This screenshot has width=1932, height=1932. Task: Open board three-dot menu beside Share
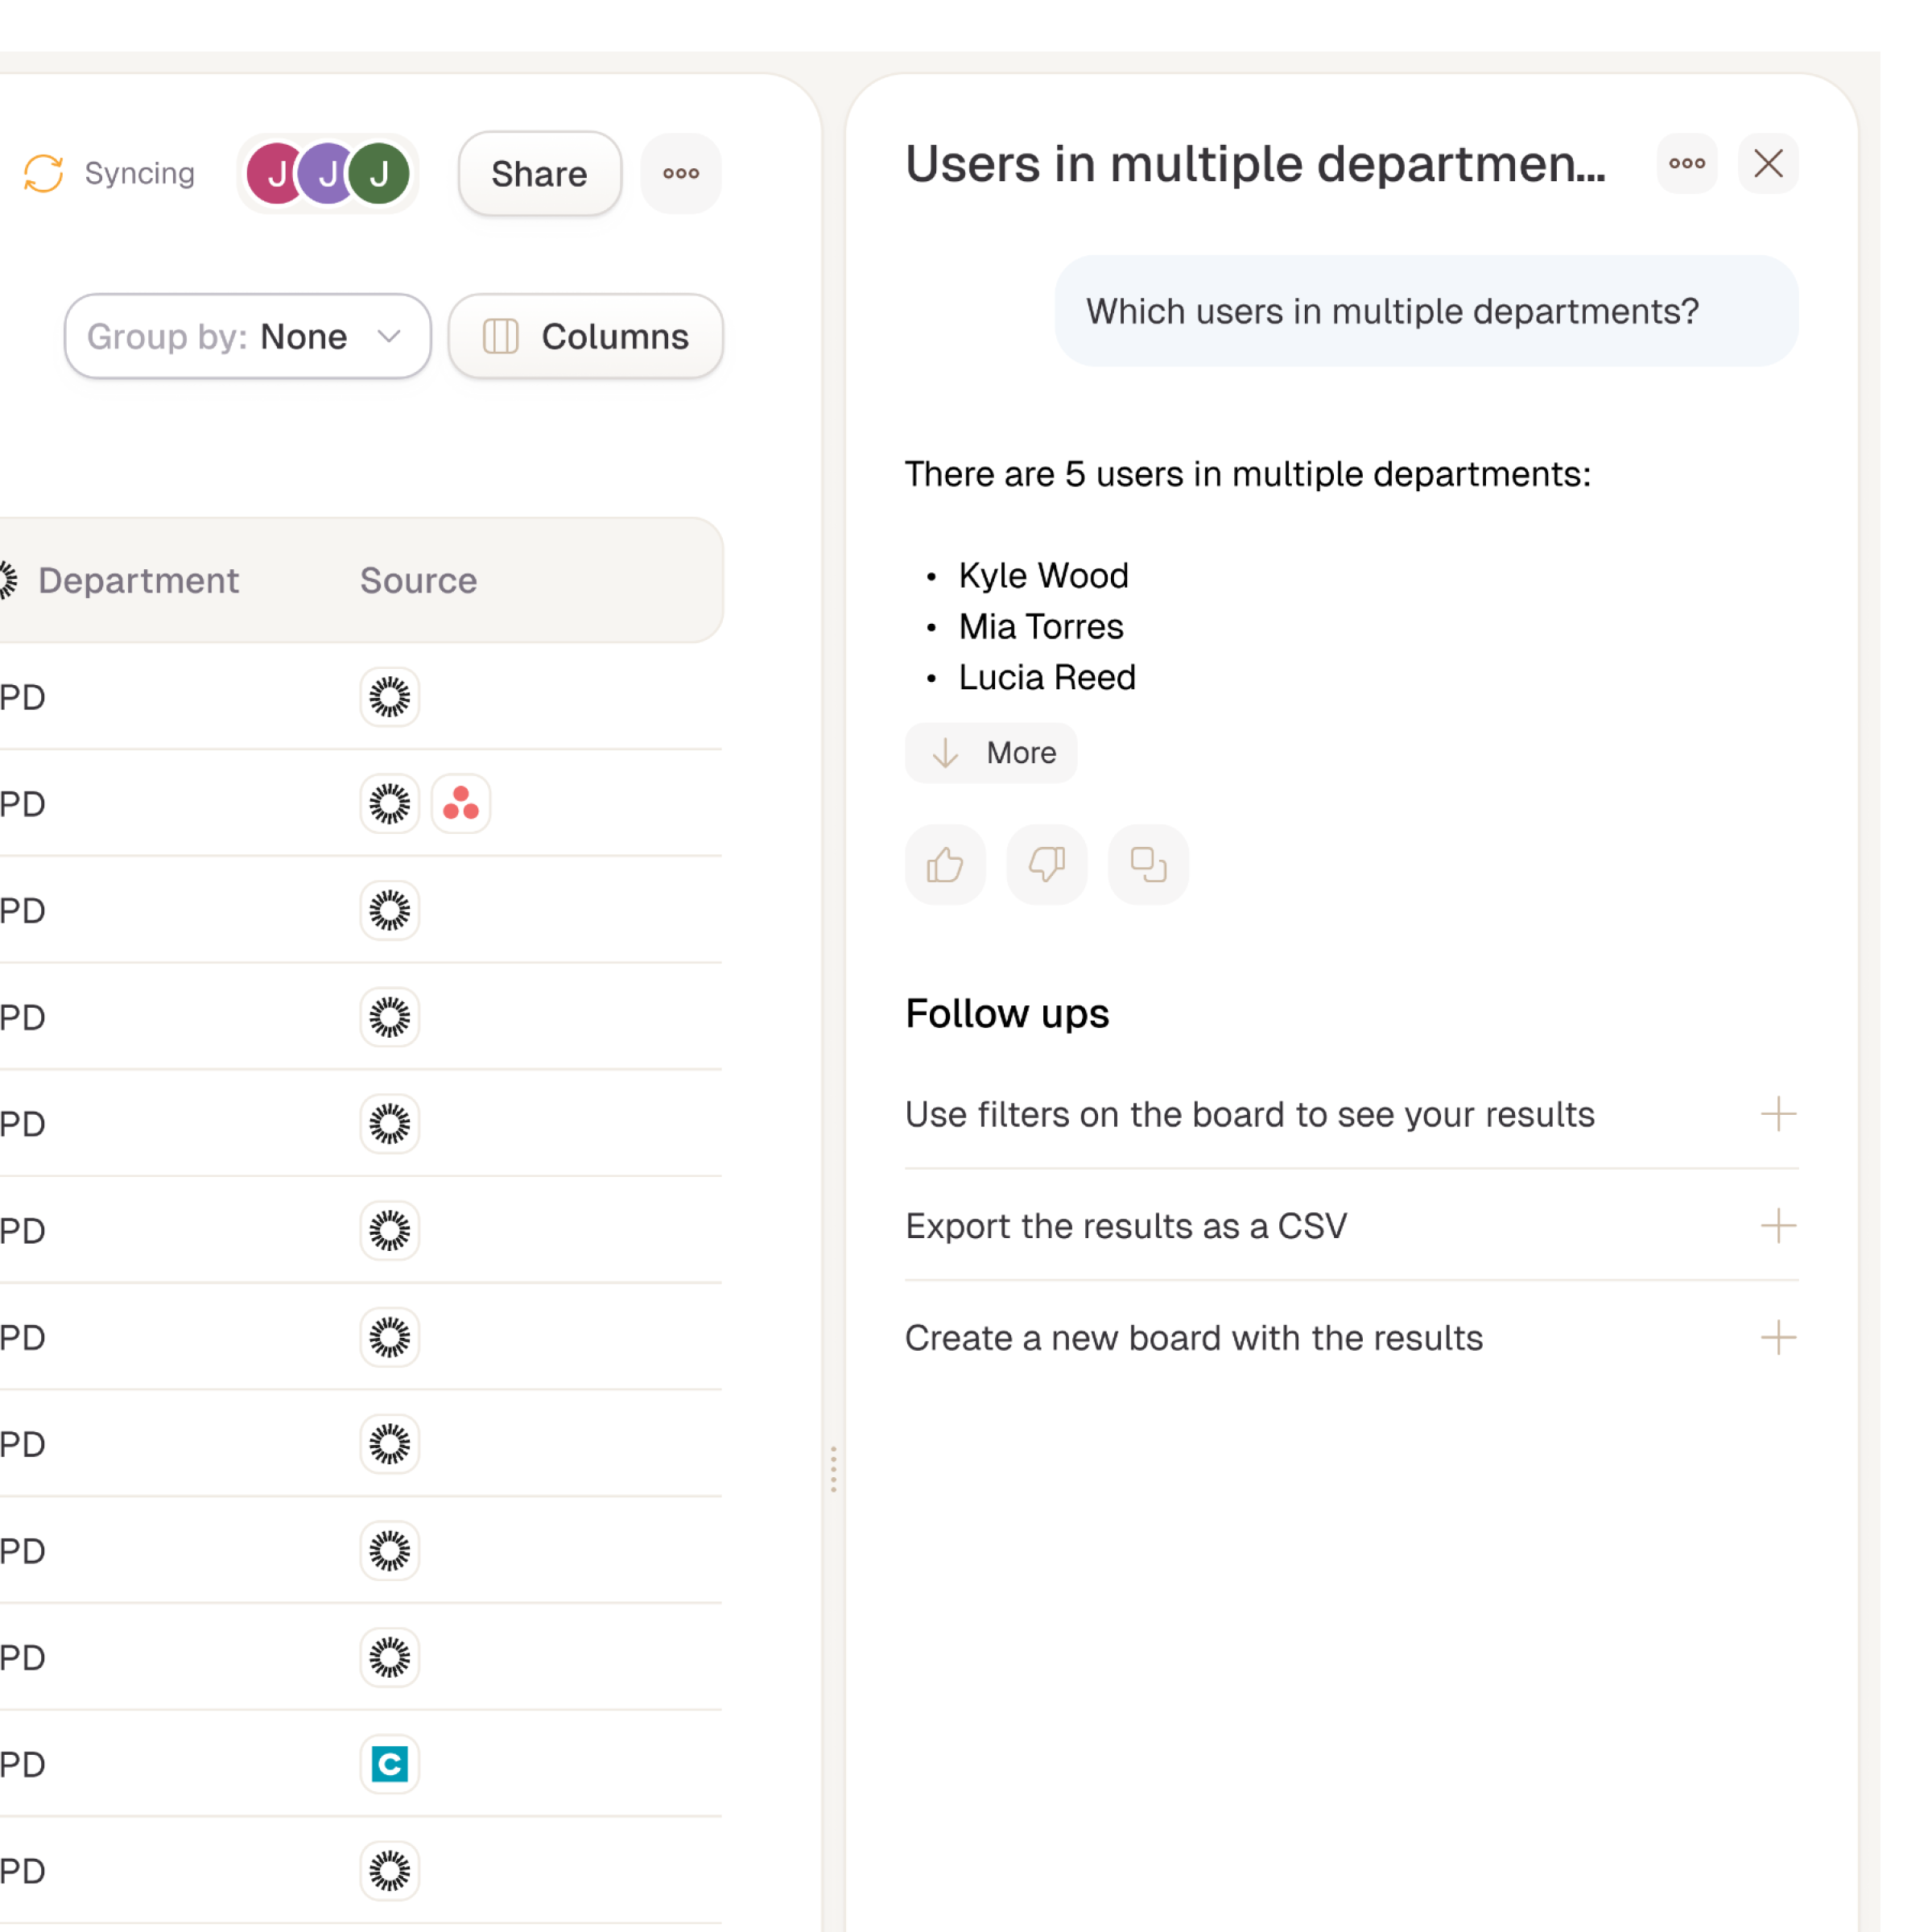click(680, 173)
